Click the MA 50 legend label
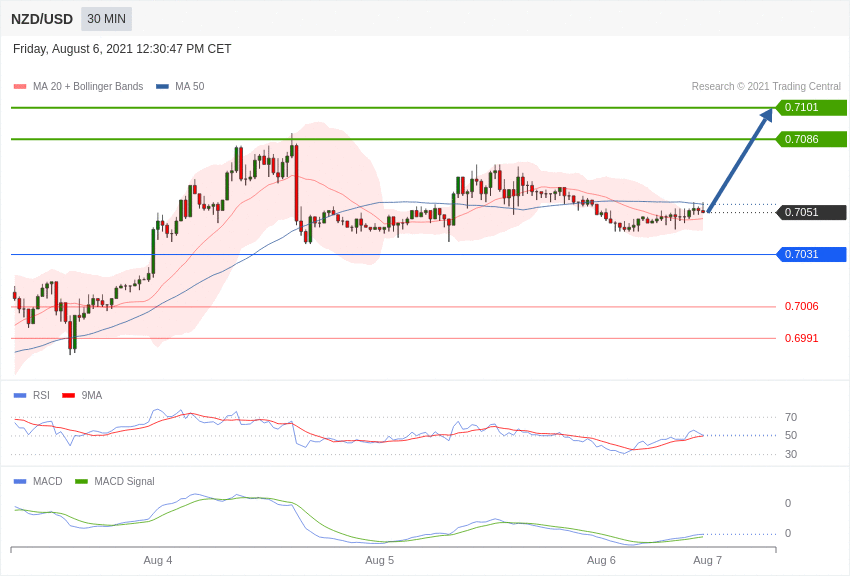The image size is (850, 576). click(190, 86)
